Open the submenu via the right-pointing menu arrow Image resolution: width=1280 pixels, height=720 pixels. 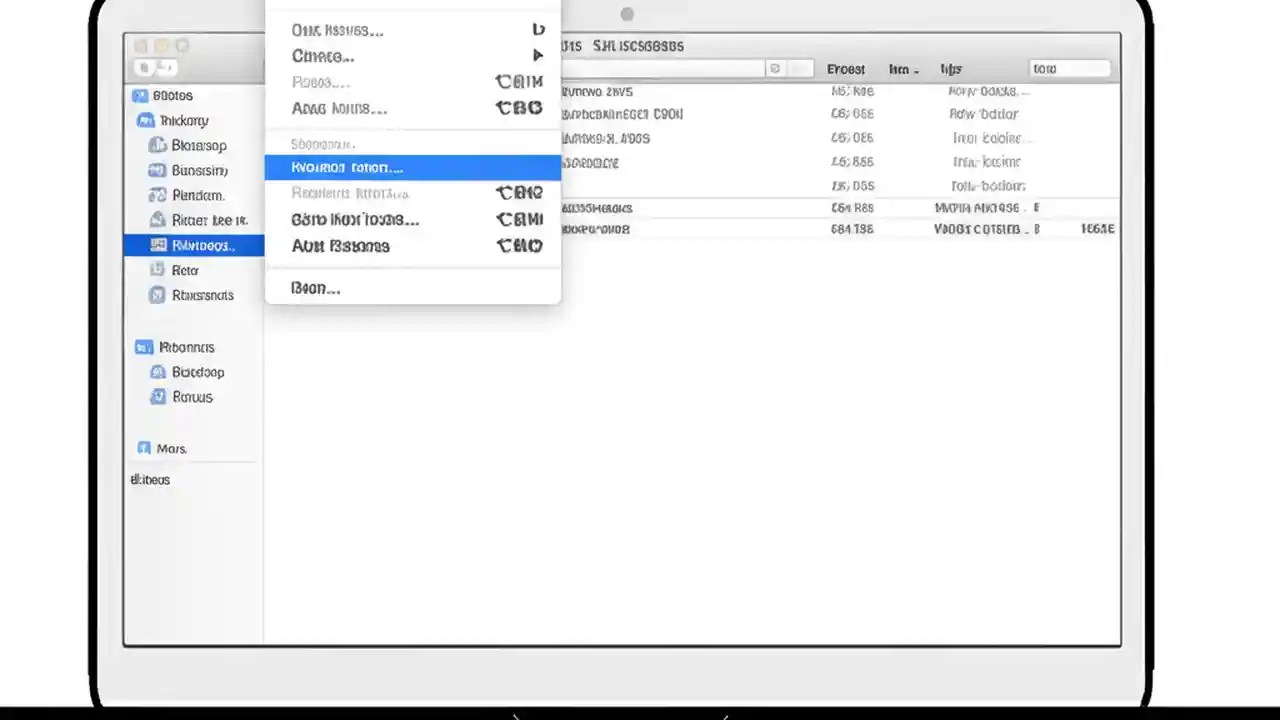point(538,56)
